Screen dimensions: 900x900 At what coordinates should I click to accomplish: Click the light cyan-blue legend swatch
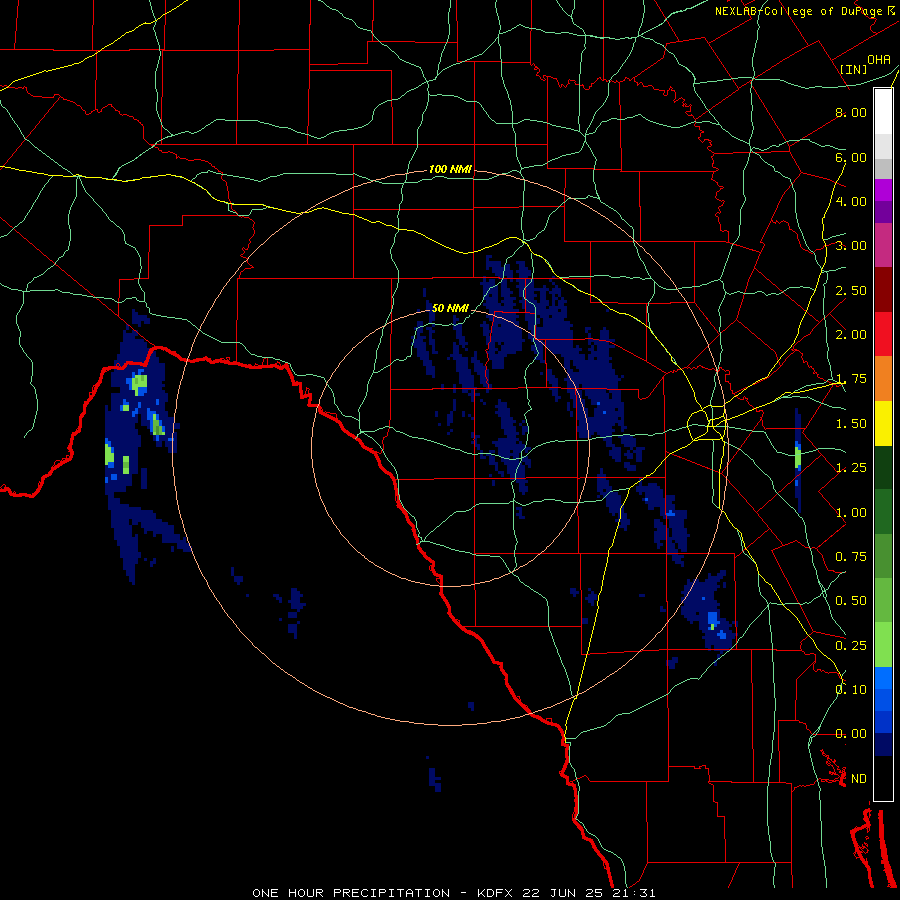[883, 678]
